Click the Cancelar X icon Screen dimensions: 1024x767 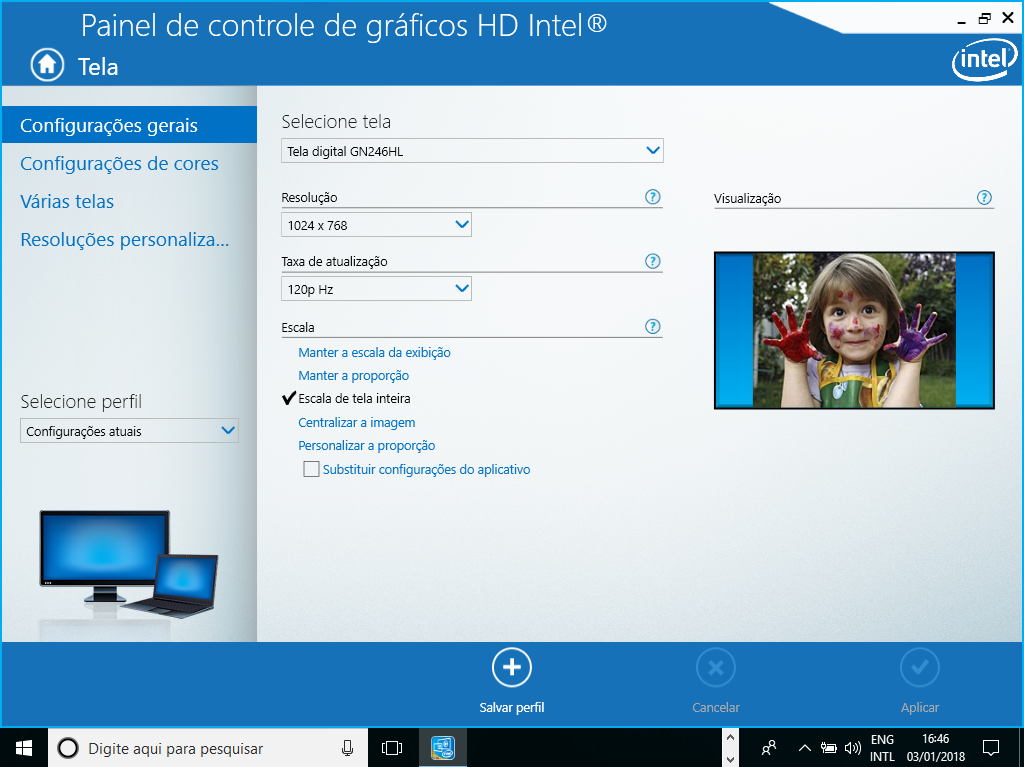point(716,668)
